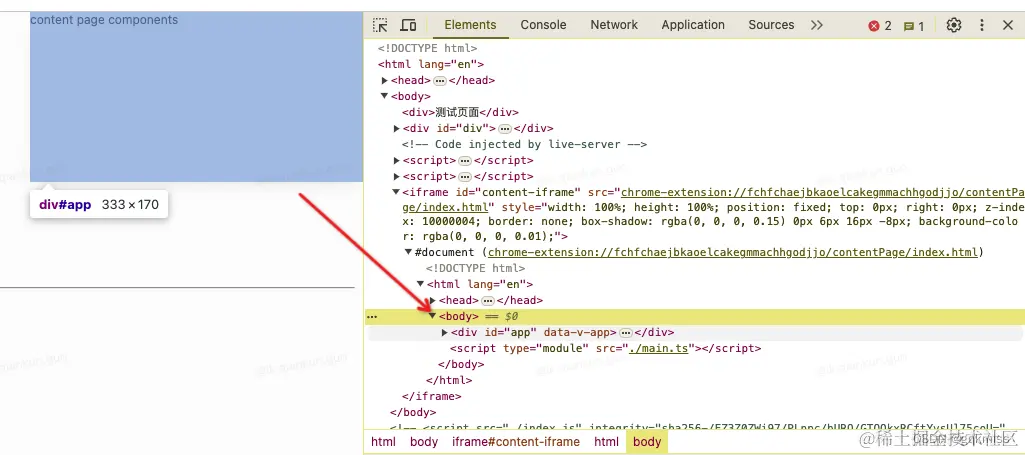Screen dimensions: 1025x455
Task: Collapse the outer body element
Action: (x=384, y=96)
